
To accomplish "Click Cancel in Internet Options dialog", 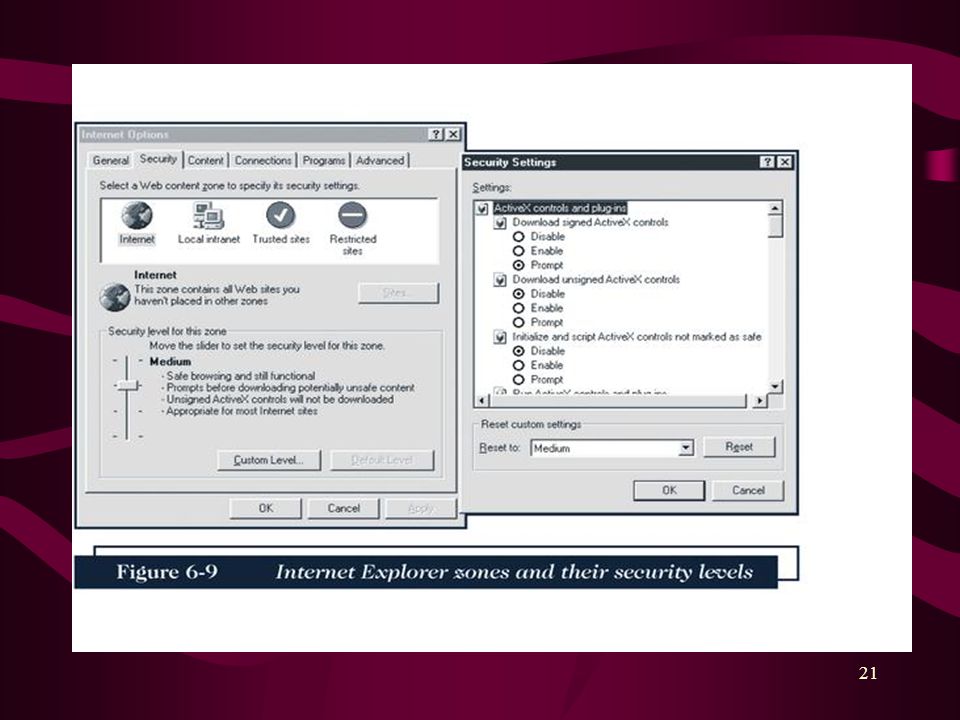I will click(343, 508).
